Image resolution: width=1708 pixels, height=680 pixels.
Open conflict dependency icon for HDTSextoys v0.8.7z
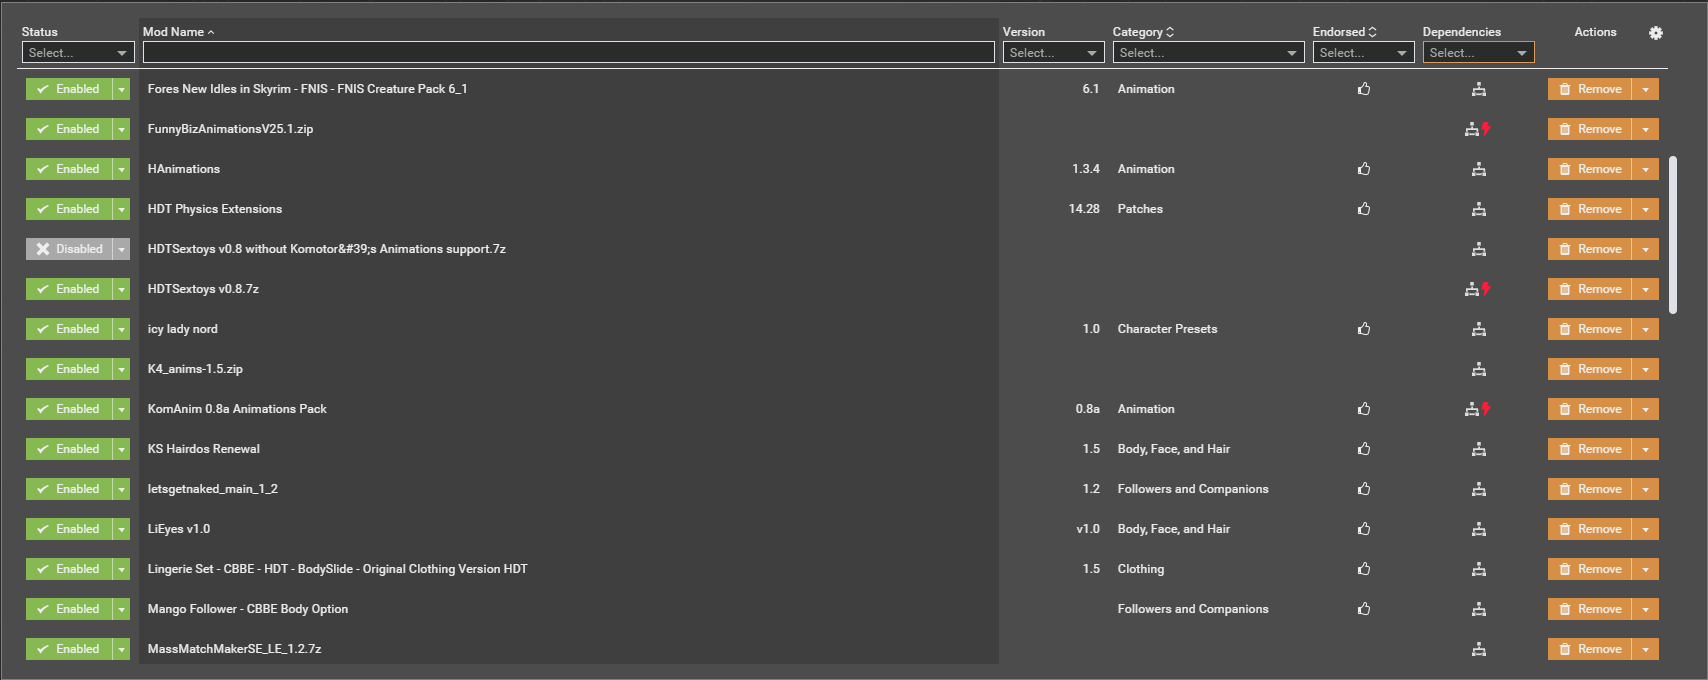click(x=1477, y=289)
